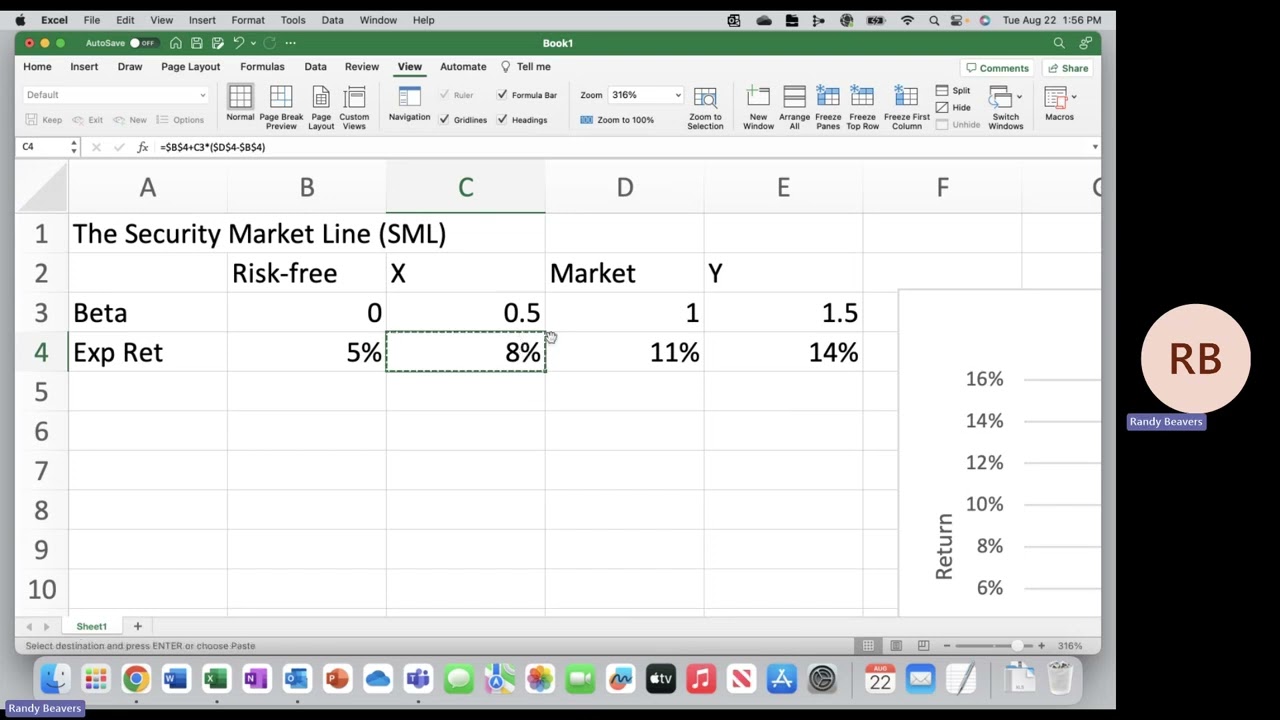Open PowerPoint from the Dock
The height and width of the screenshot is (720, 1280).
coord(337,680)
